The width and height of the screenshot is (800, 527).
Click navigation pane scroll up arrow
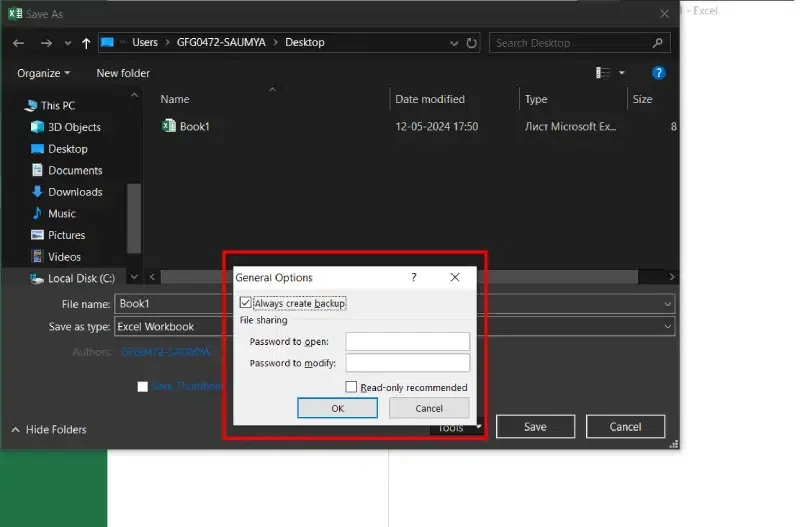134,95
